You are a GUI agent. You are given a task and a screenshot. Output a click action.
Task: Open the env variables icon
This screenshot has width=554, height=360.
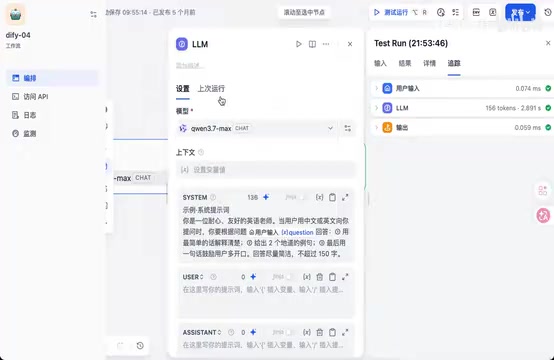click(476, 12)
